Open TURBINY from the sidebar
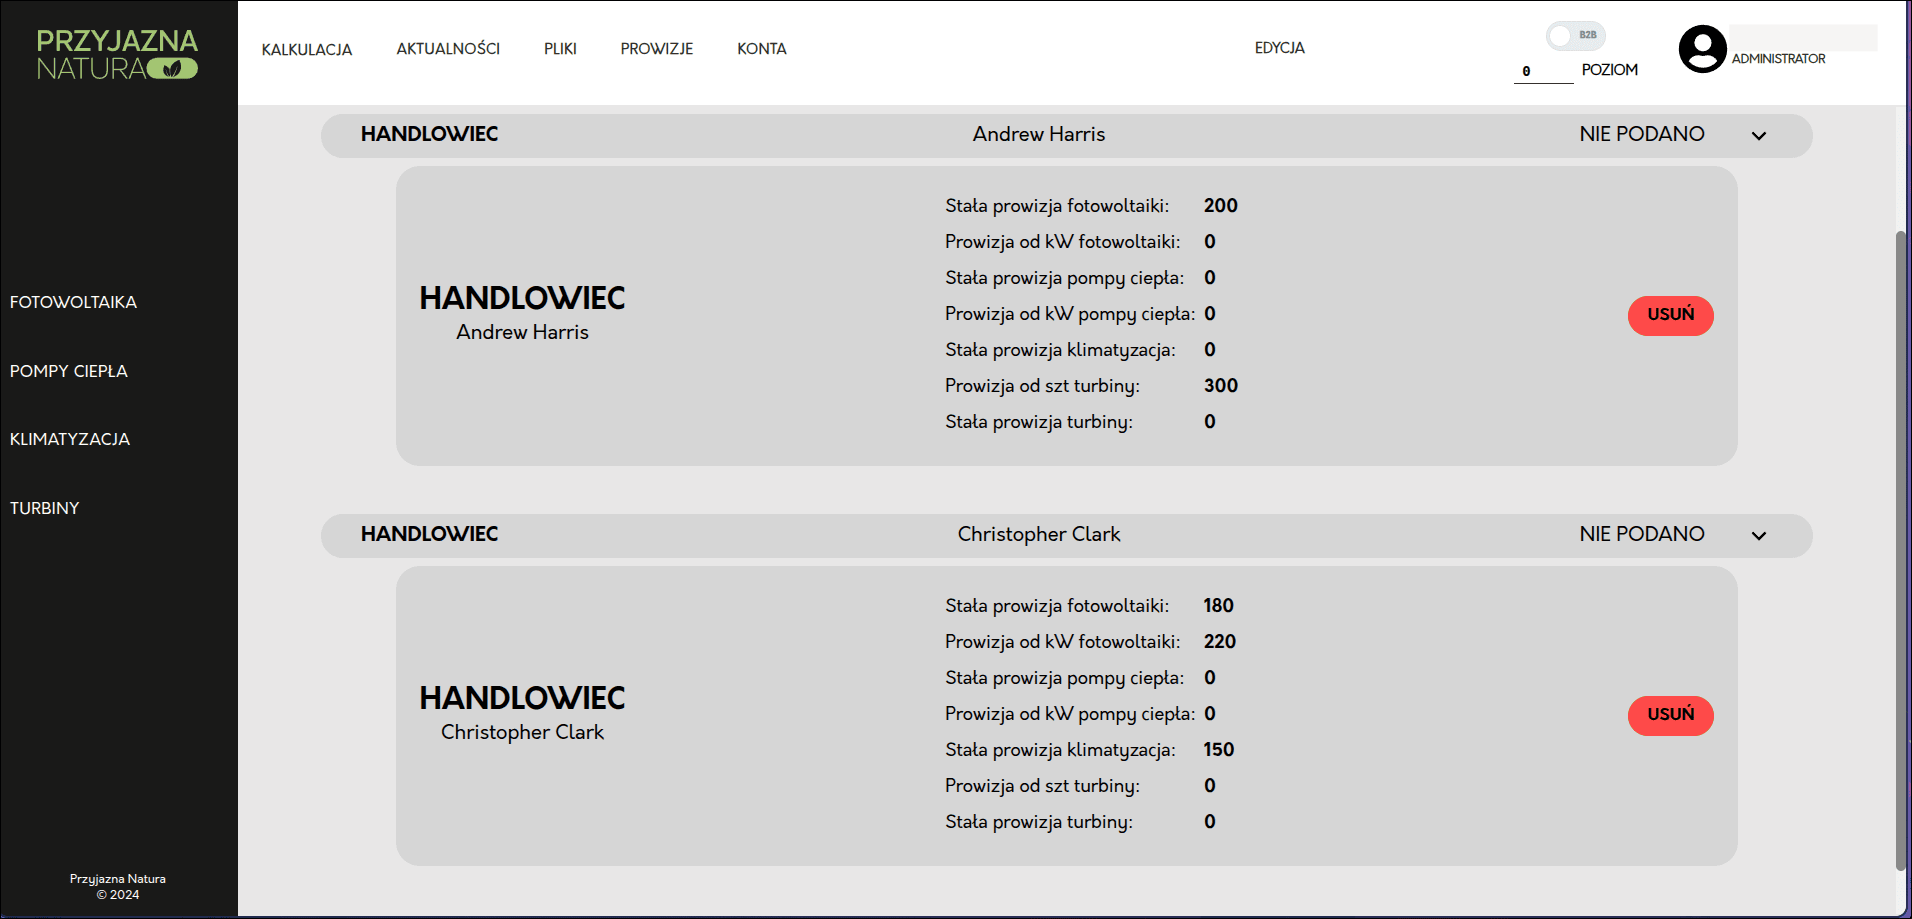The width and height of the screenshot is (1912, 919). click(44, 508)
